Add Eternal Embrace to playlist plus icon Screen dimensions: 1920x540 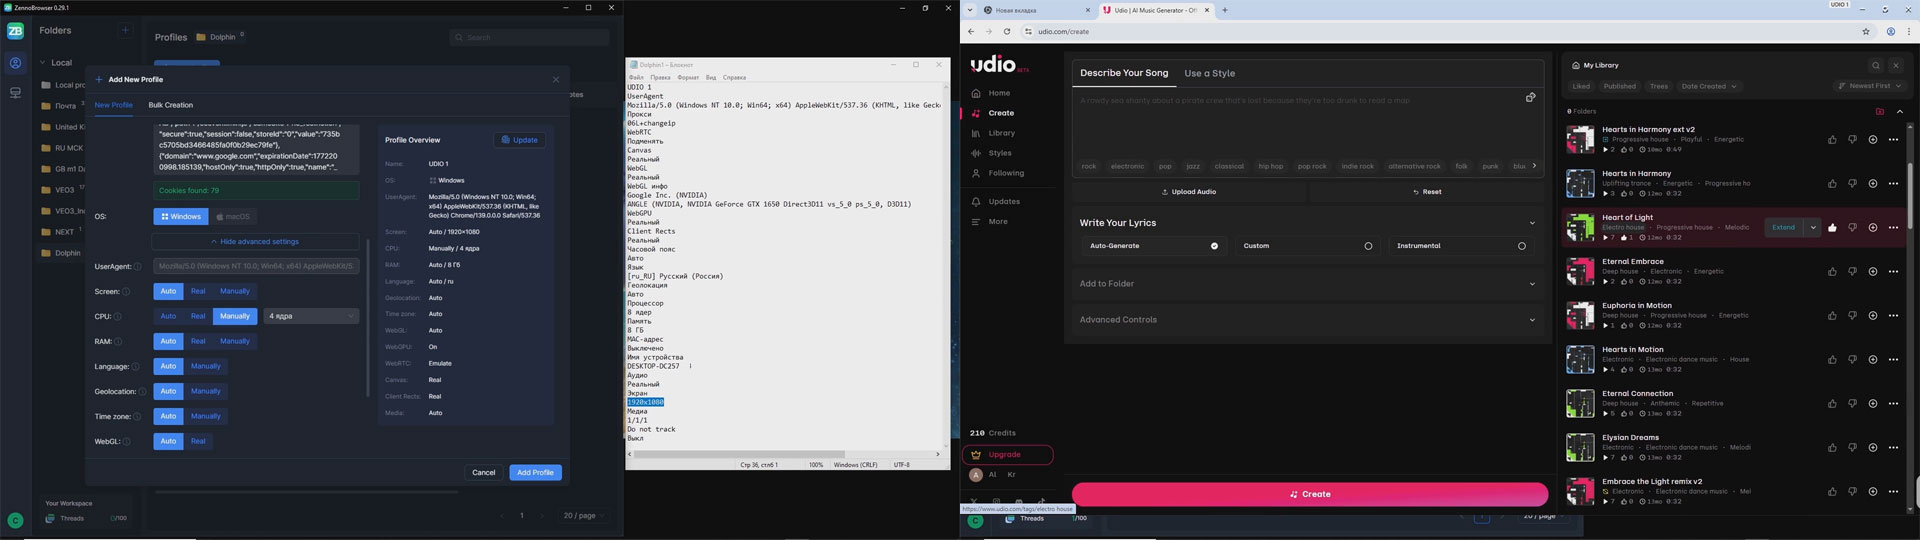1873,272
